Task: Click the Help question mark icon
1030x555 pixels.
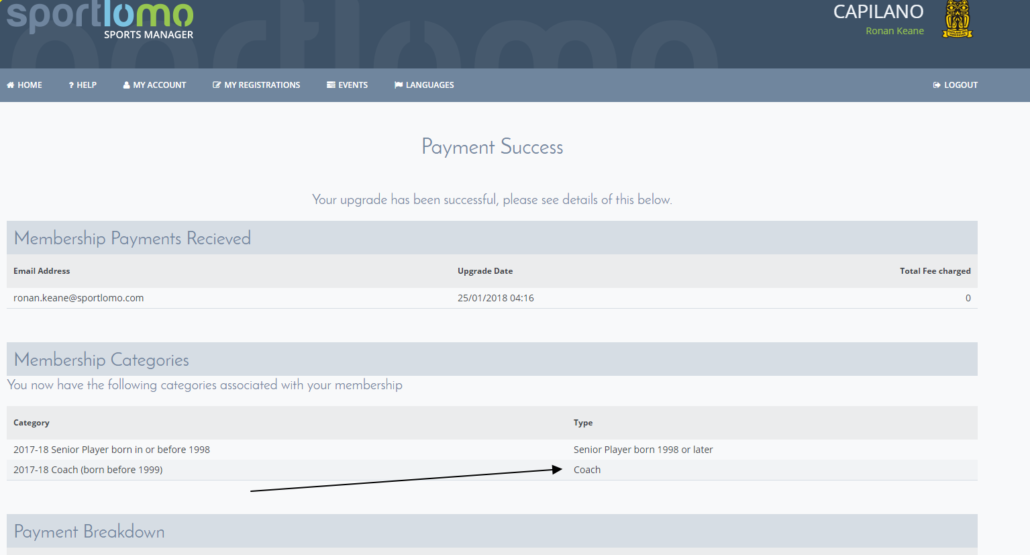Action: pyautogui.click(x=71, y=85)
